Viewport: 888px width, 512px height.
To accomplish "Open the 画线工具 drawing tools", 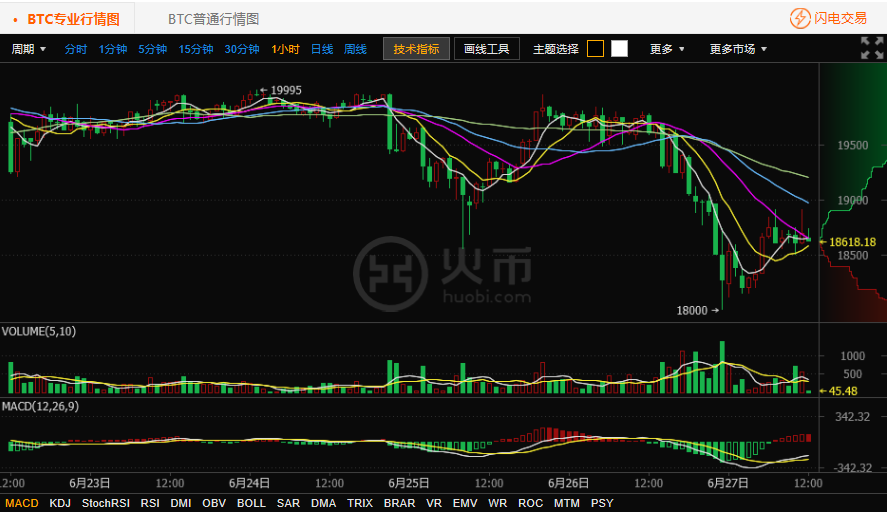I will point(487,49).
